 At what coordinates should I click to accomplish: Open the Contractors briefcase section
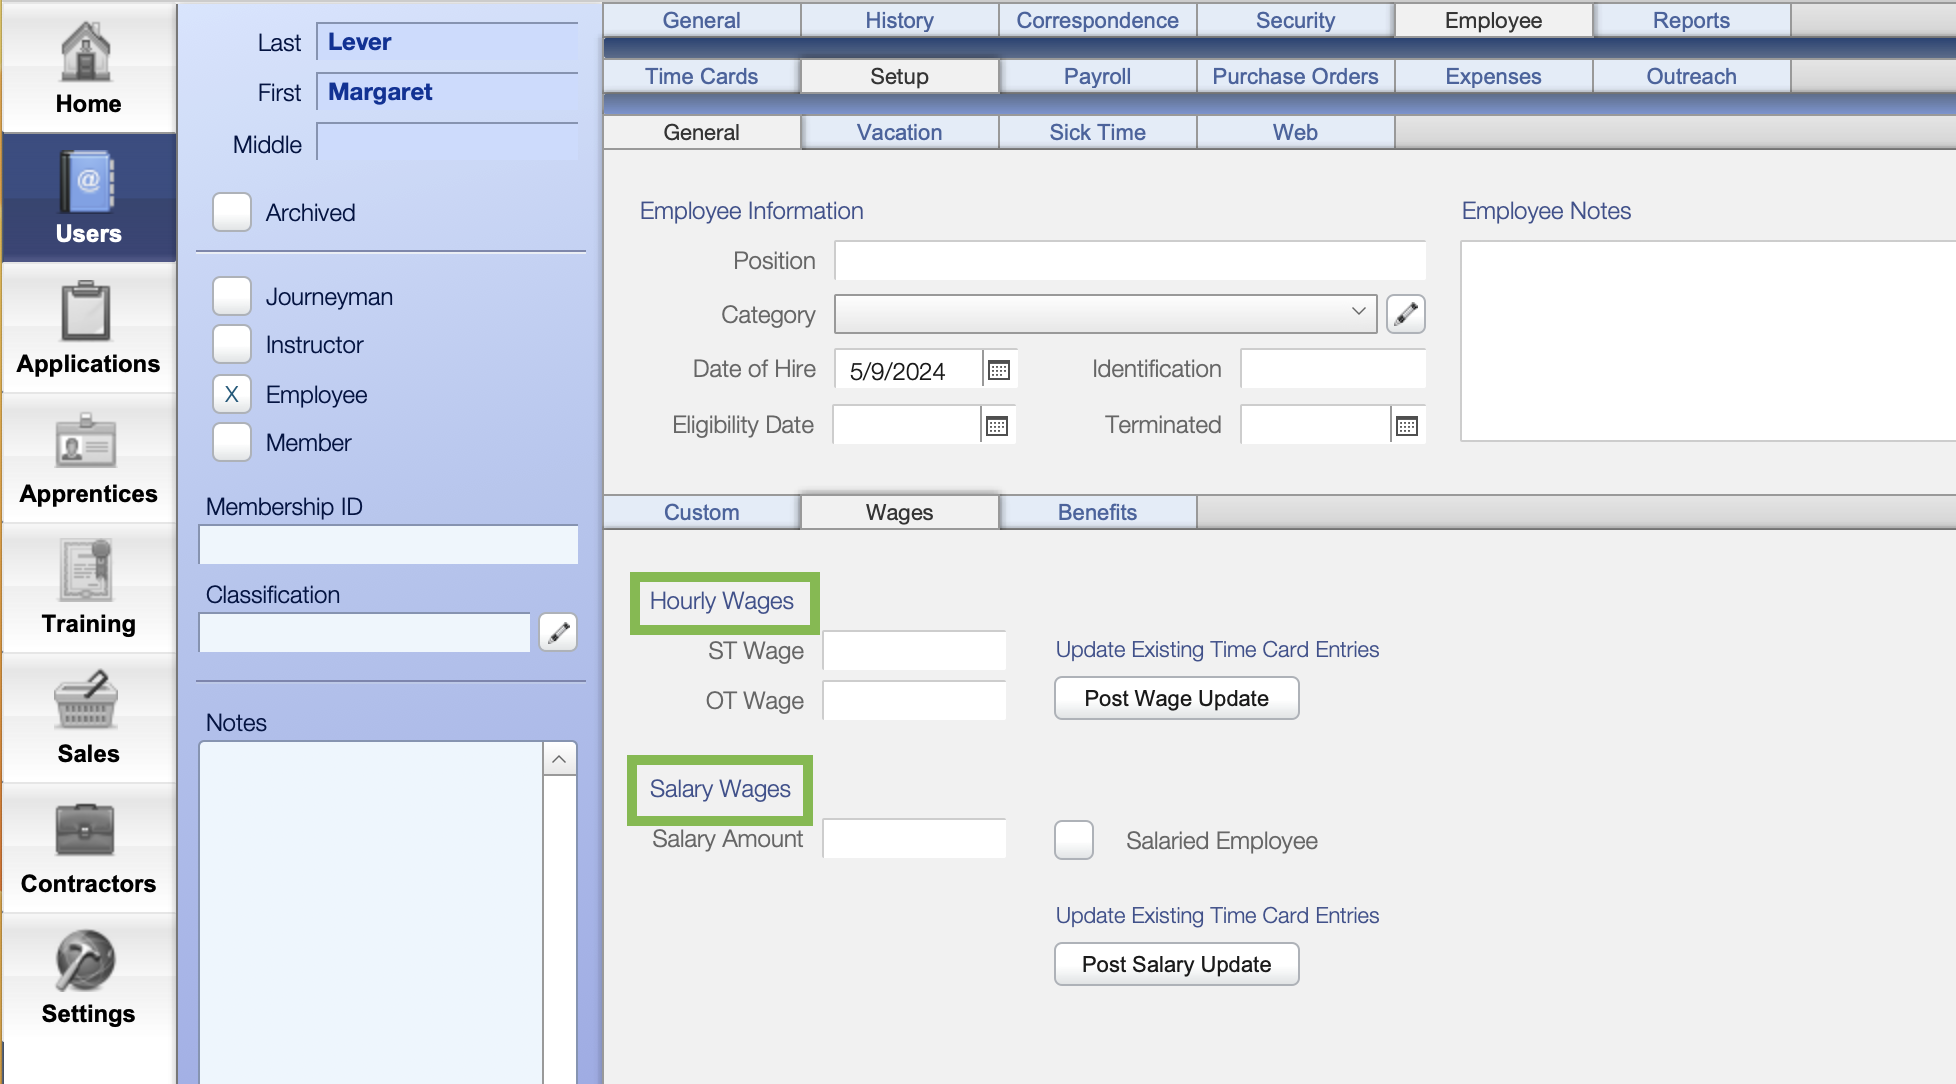click(88, 848)
